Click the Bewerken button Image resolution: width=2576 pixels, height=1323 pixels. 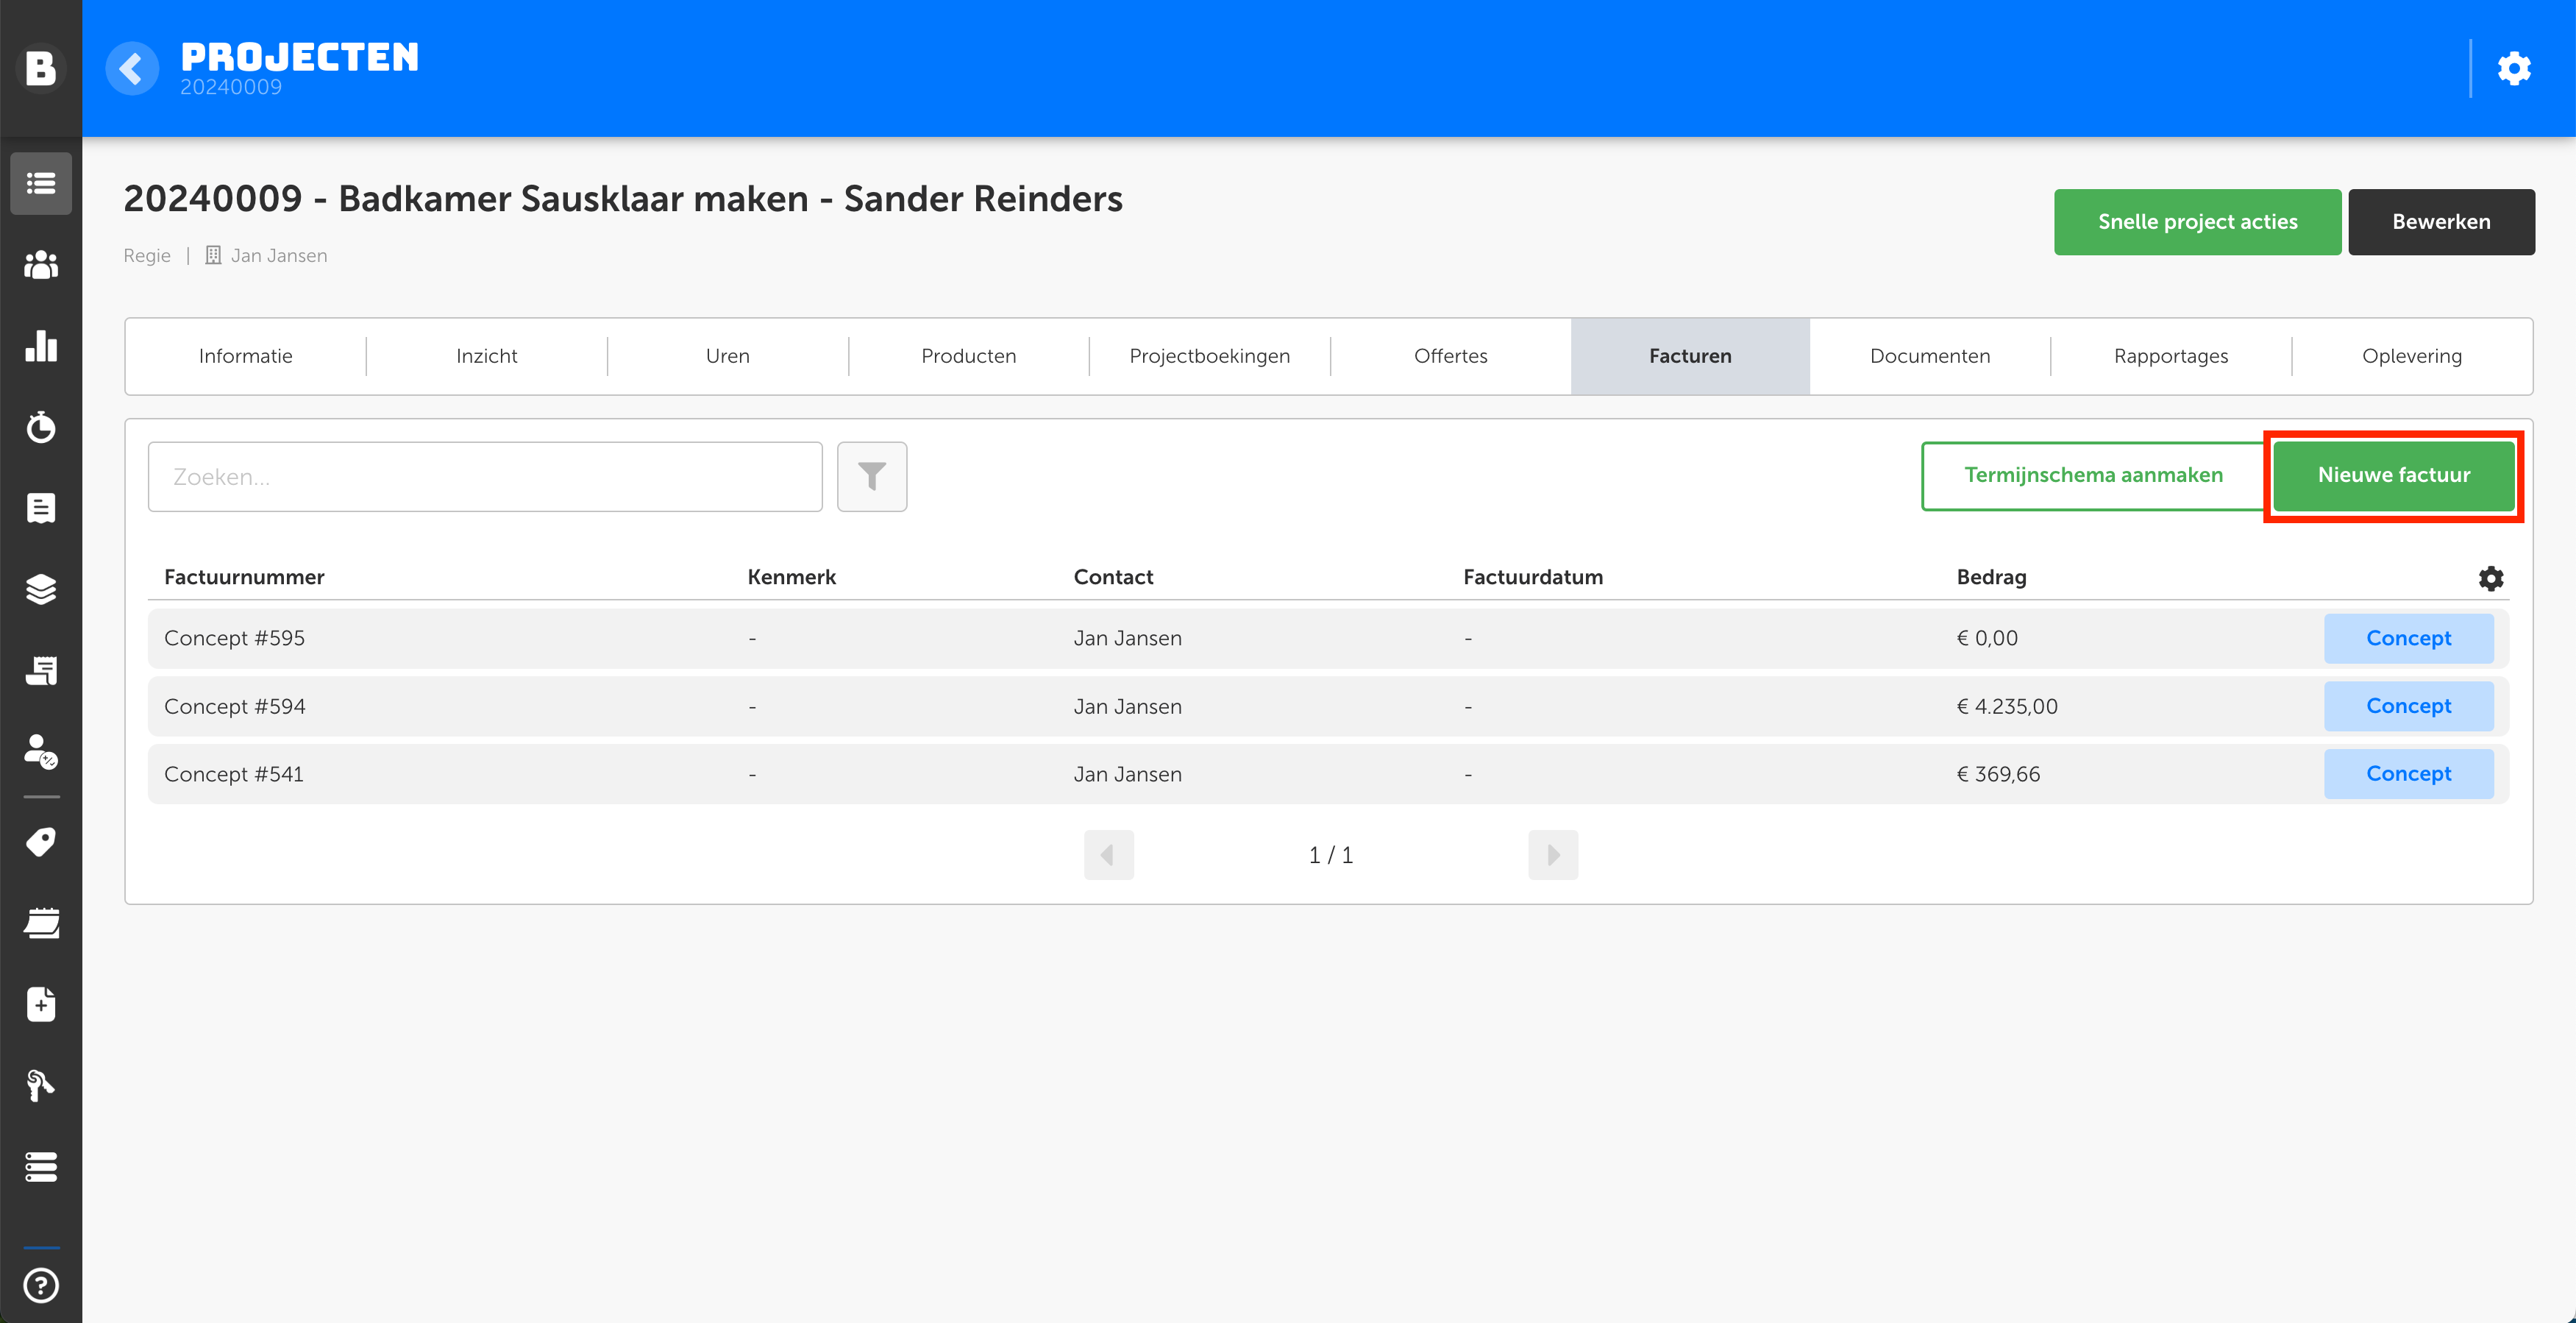pyautogui.click(x=2440, y=222)
